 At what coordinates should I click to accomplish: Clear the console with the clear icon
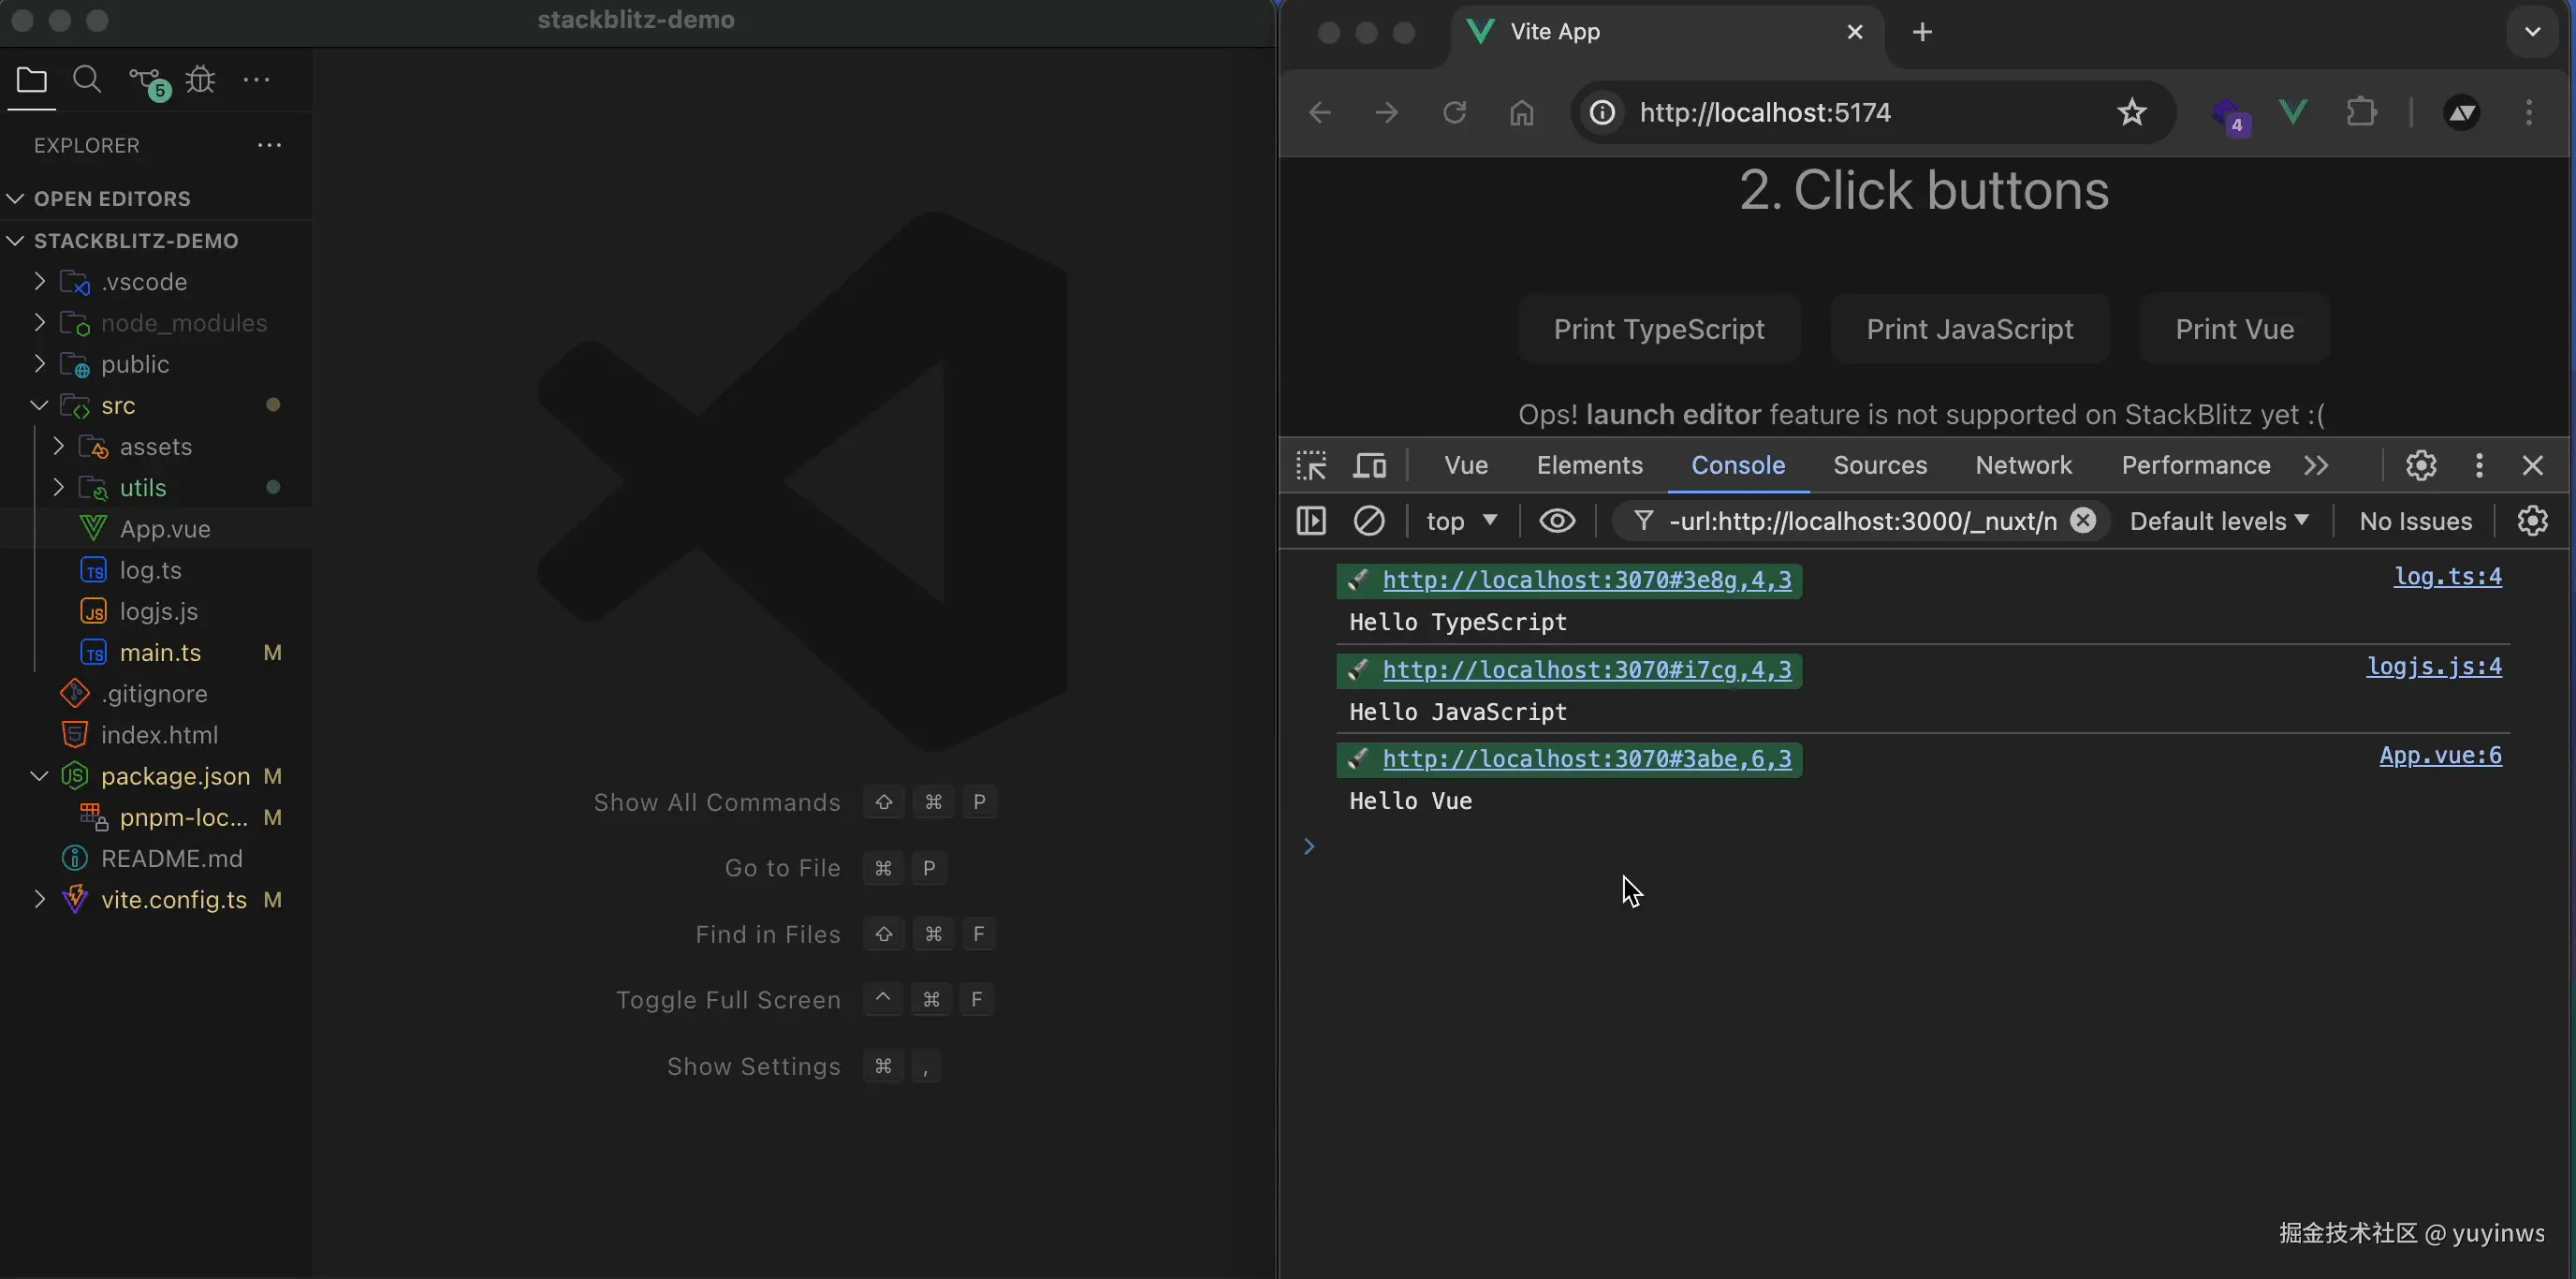[x=1369, y=521]
